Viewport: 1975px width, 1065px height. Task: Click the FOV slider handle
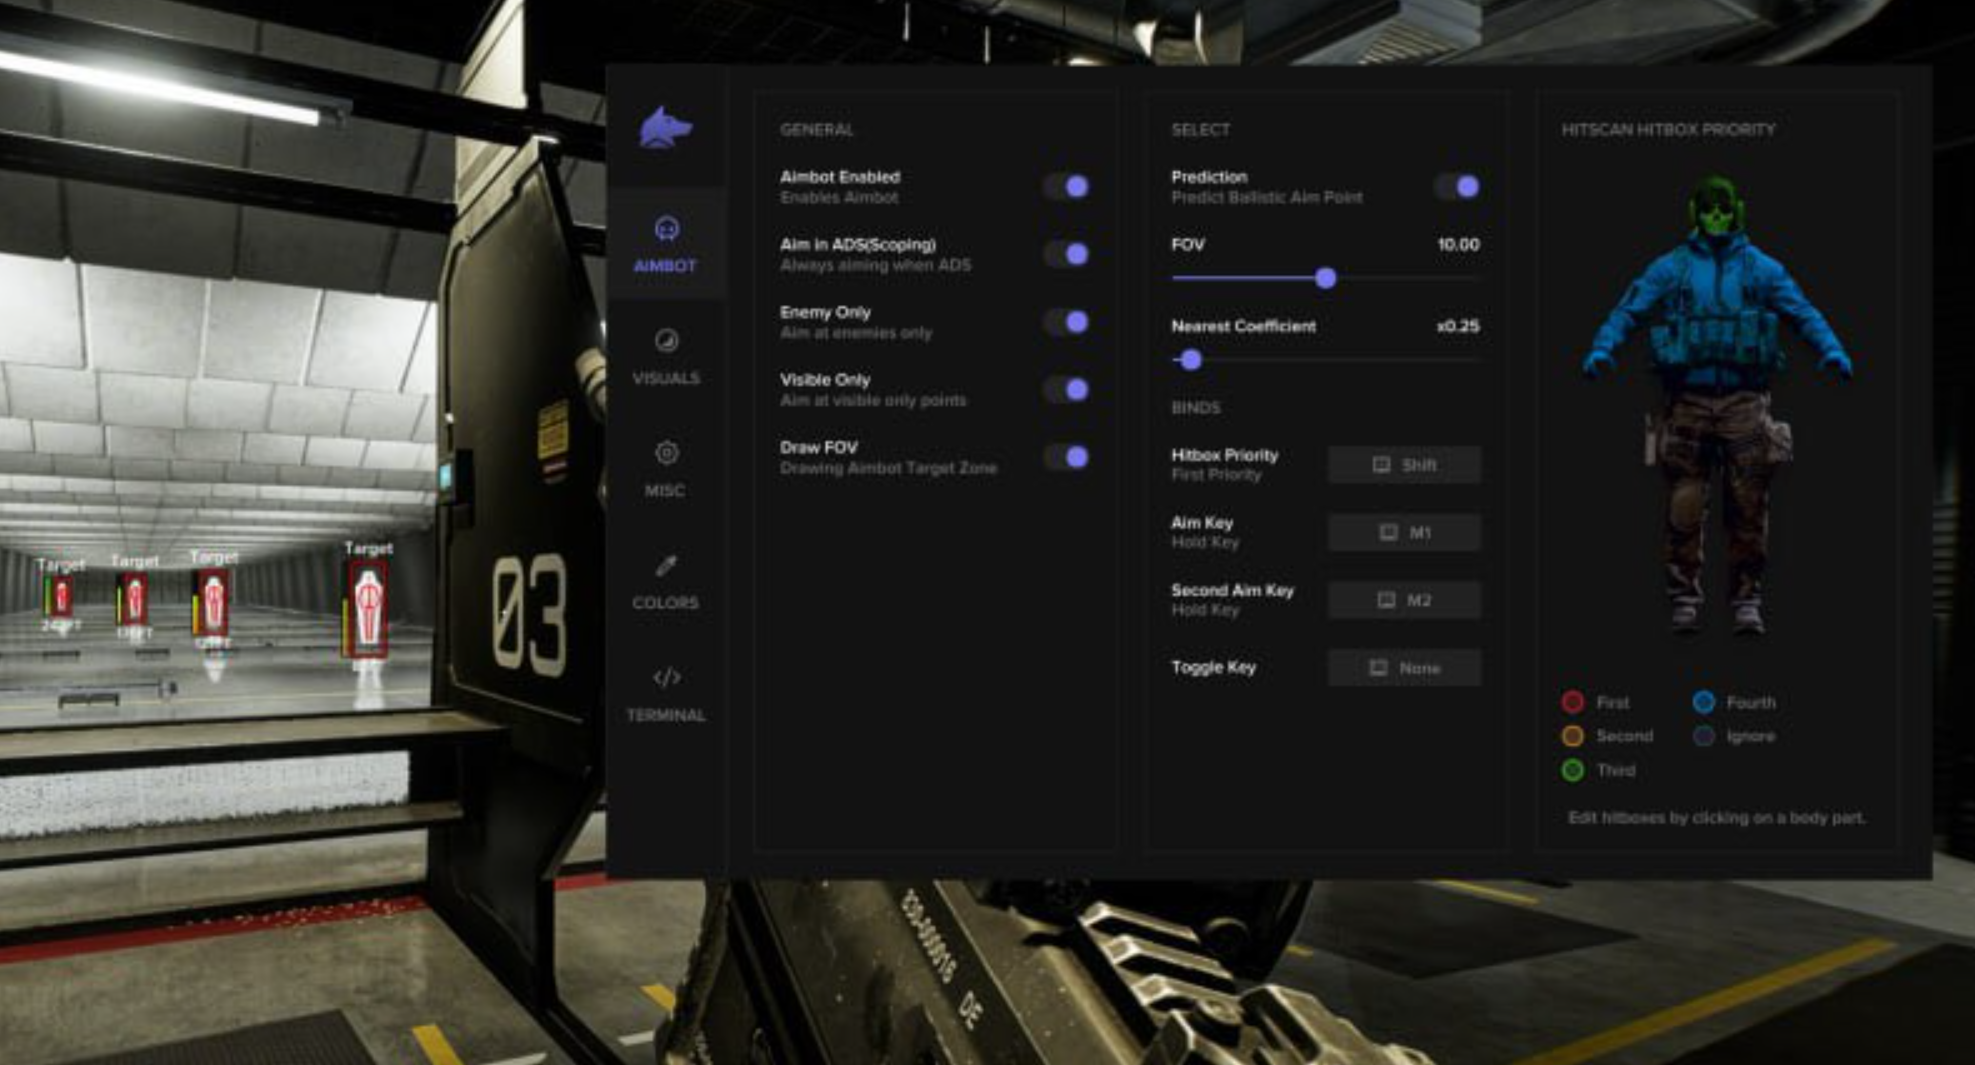(1326, 278)
